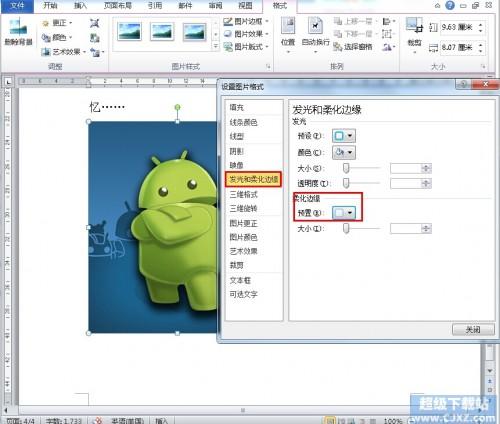Viewport: 500px width, 424px height.
Task: Click the soft edges size spinner
Action: click(411, 228)
